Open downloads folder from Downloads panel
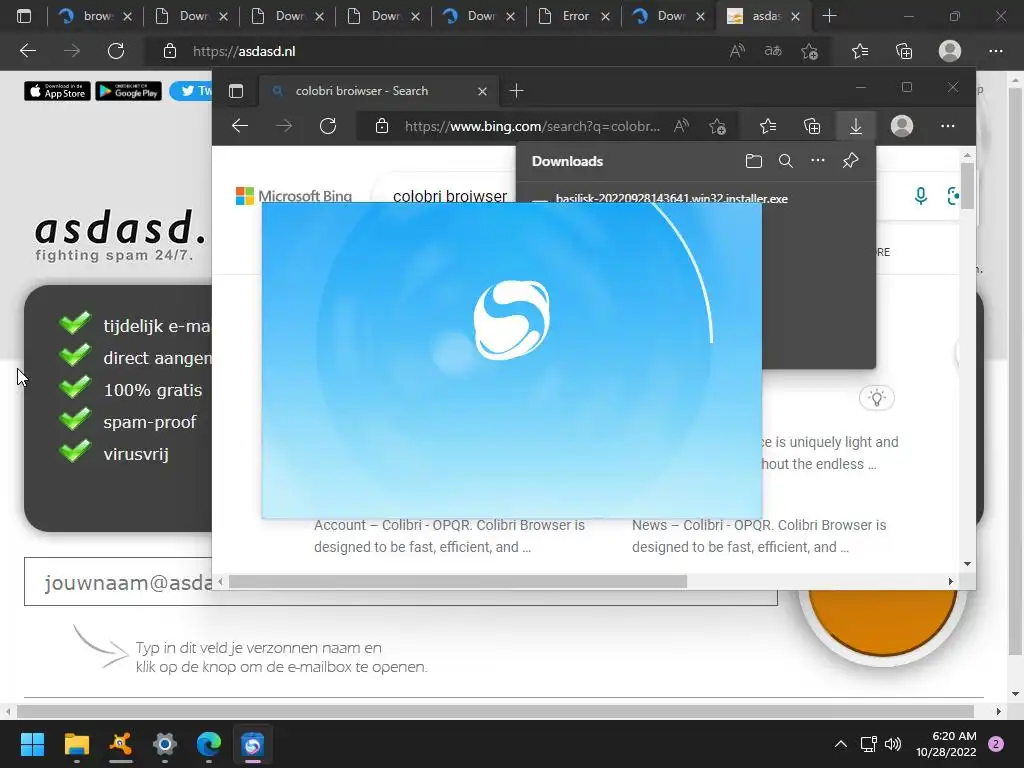This screenshot has height=768, width=1024. click(754, 161)
